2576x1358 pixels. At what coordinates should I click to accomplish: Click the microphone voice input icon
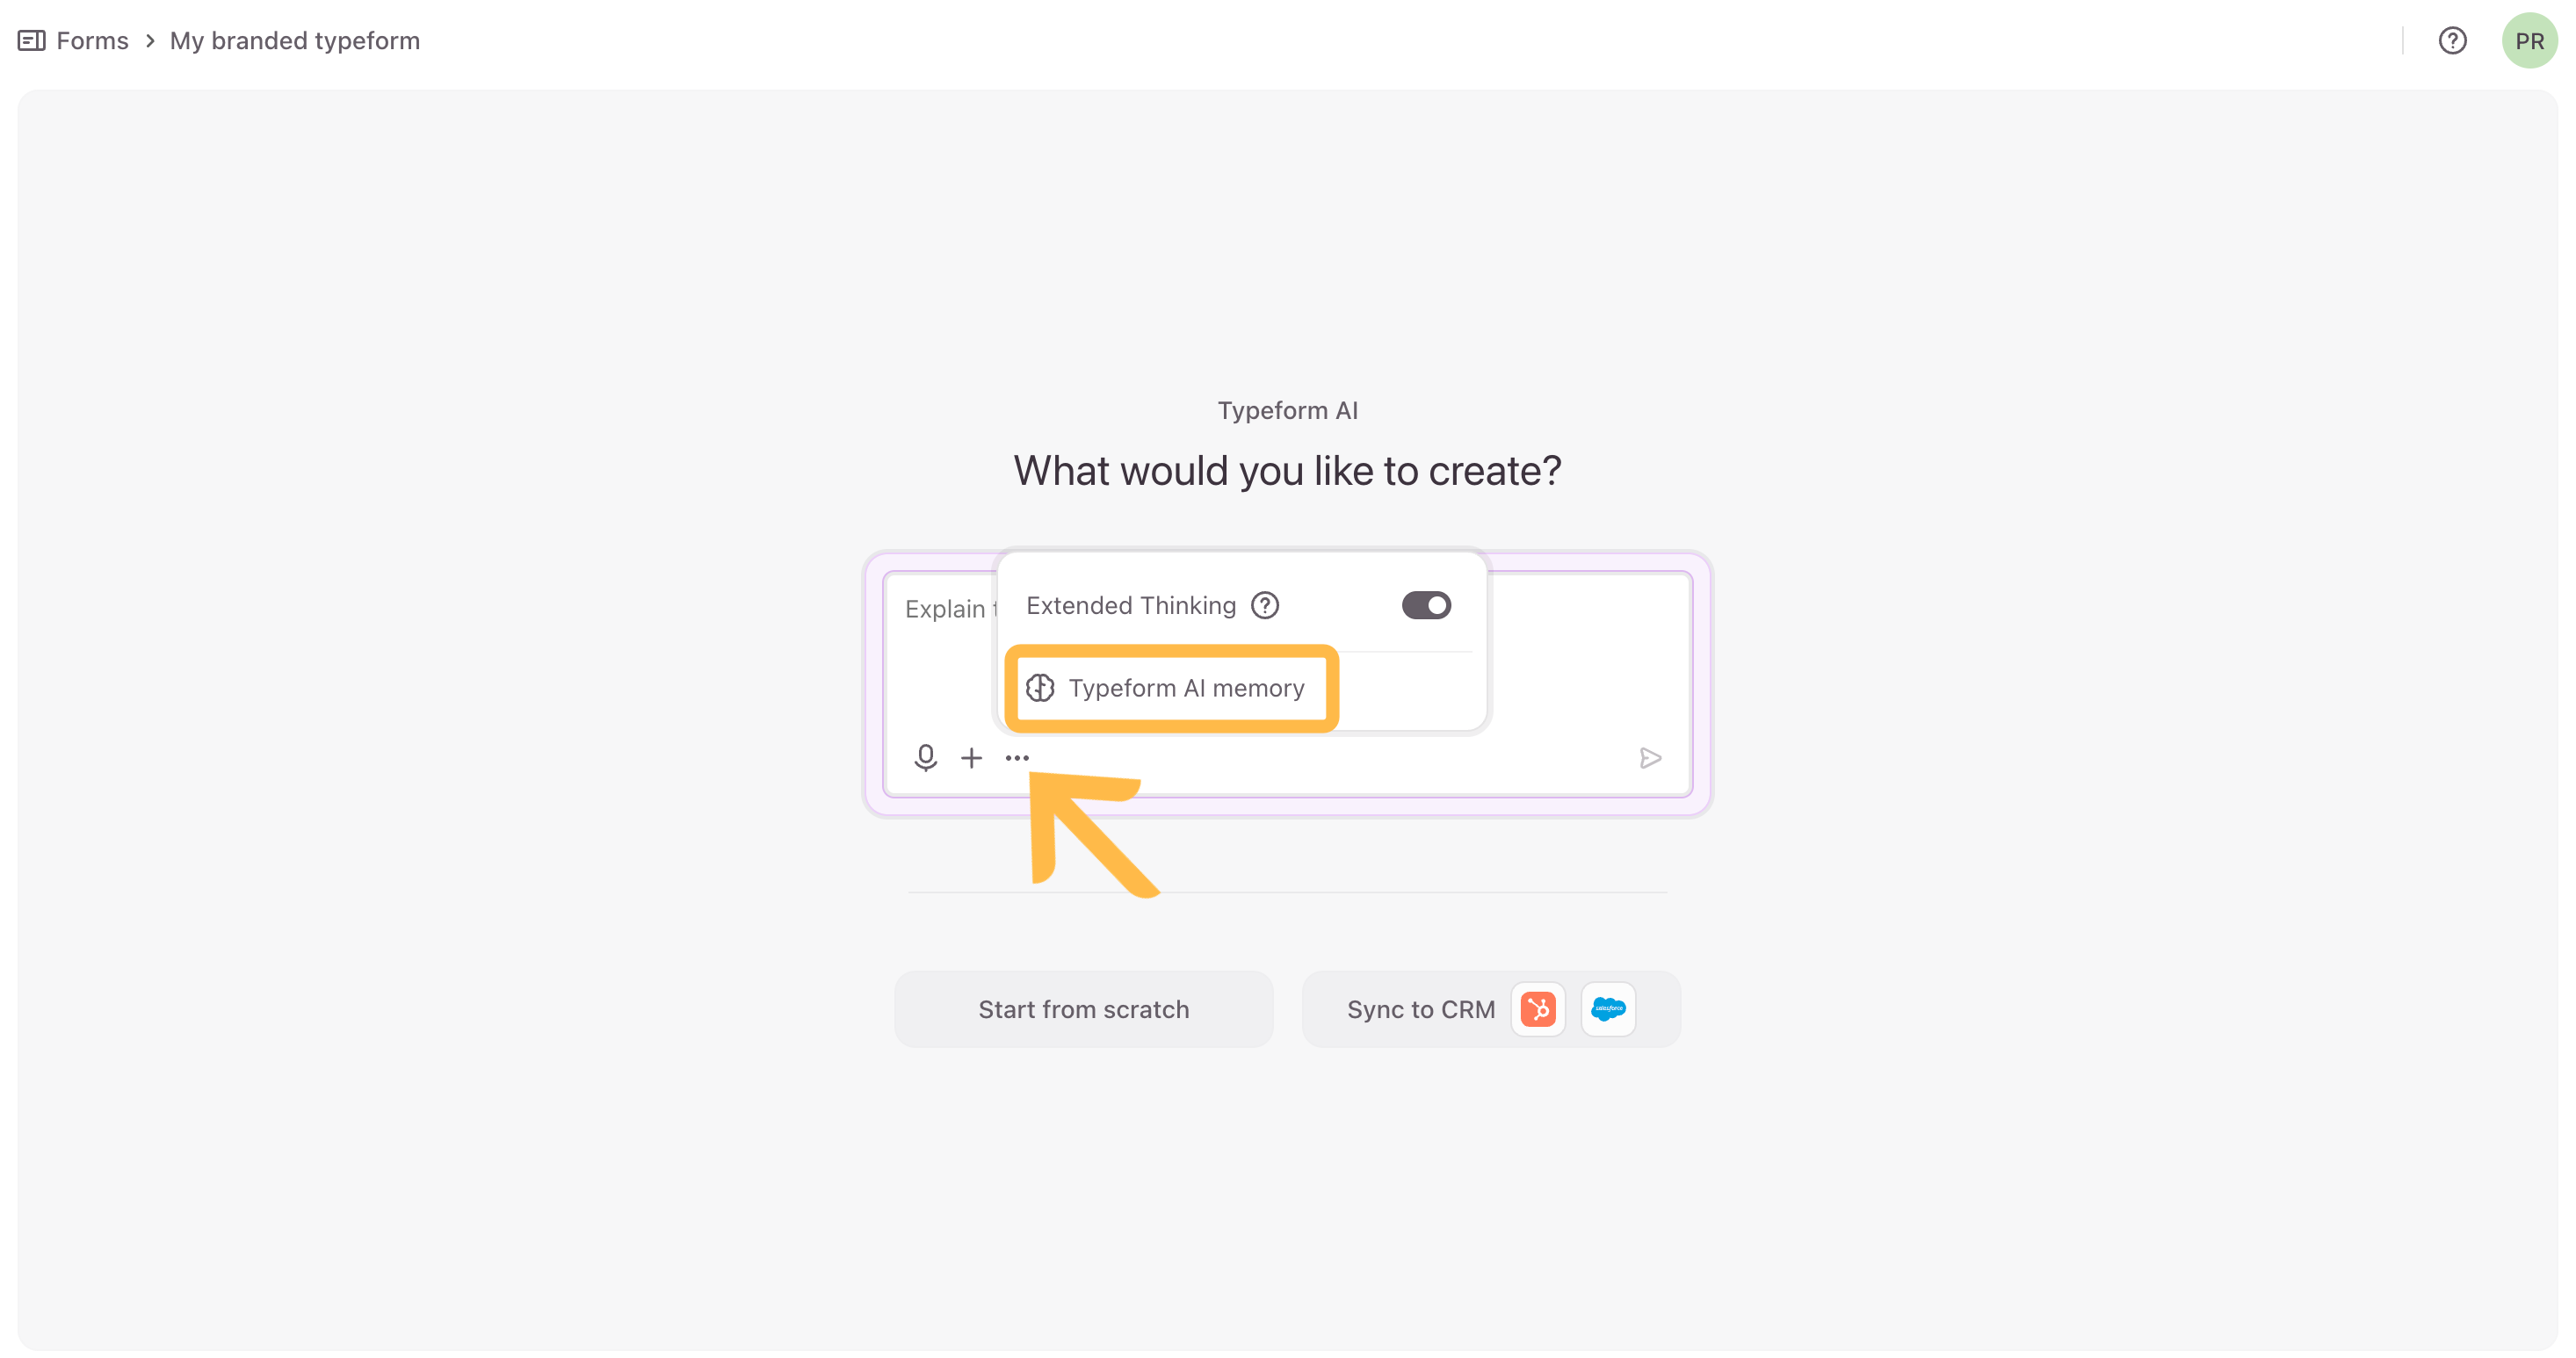(925, 758)
